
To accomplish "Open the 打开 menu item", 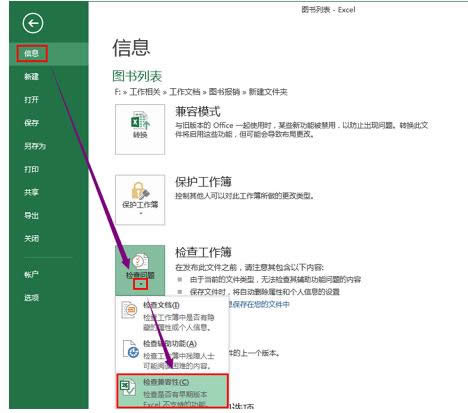I will (49, 100).
